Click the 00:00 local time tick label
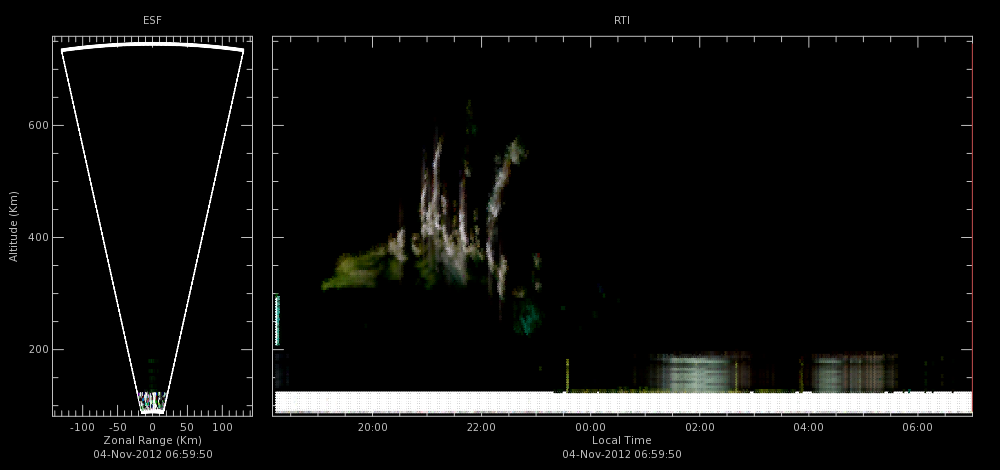Image resolution: width=1000 pixels, height=470 pixels. point(591,427)
